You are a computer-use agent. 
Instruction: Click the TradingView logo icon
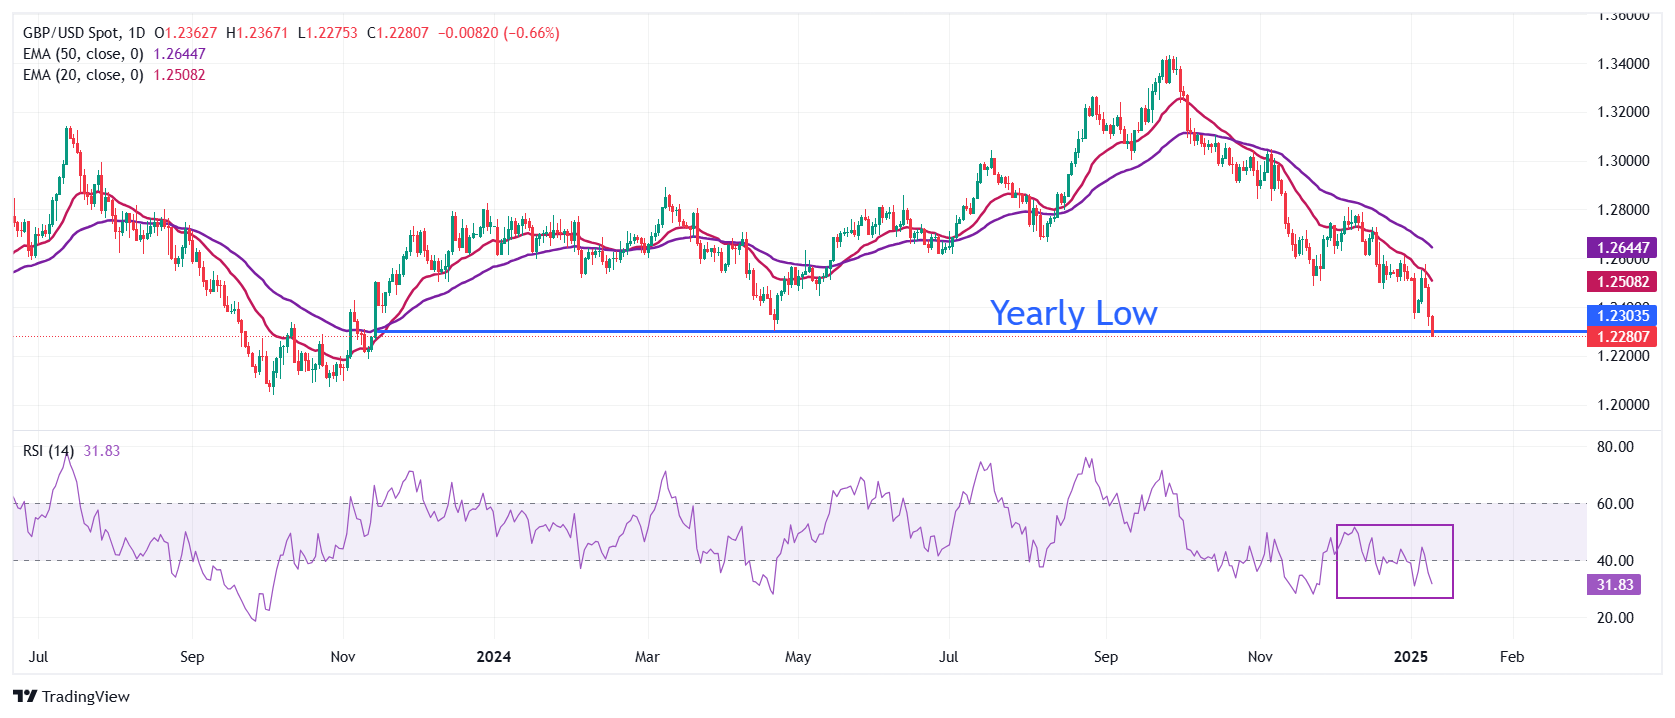coord(25,697)
